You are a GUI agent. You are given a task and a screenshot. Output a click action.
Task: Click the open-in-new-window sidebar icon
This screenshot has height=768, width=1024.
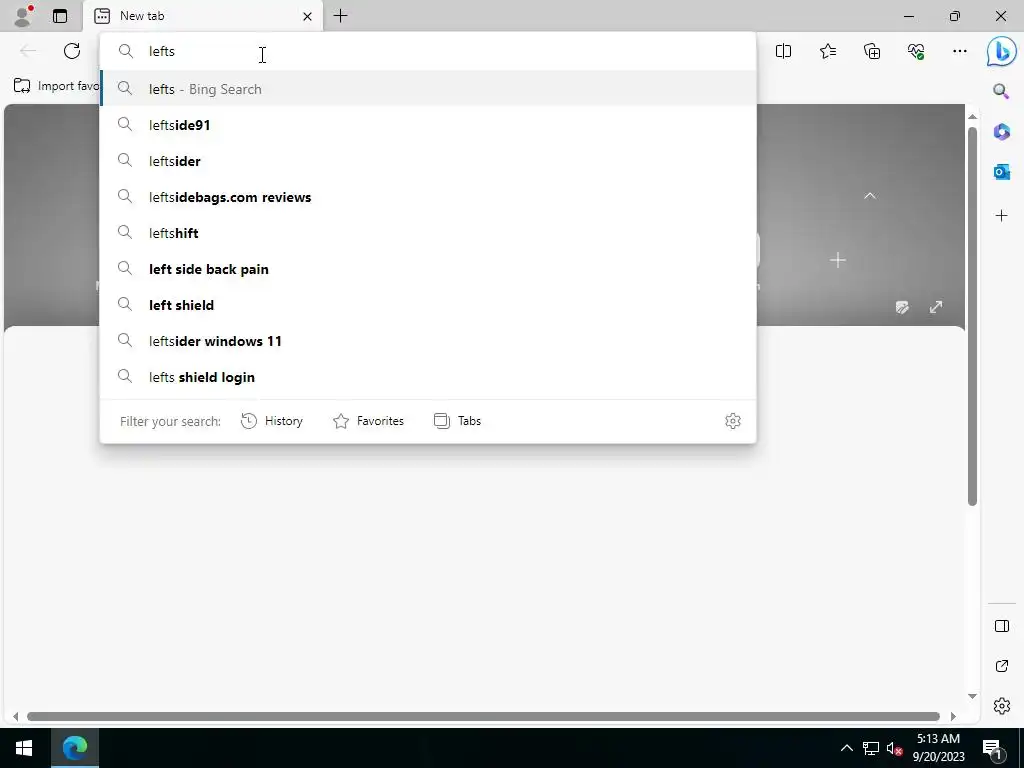1001,666
